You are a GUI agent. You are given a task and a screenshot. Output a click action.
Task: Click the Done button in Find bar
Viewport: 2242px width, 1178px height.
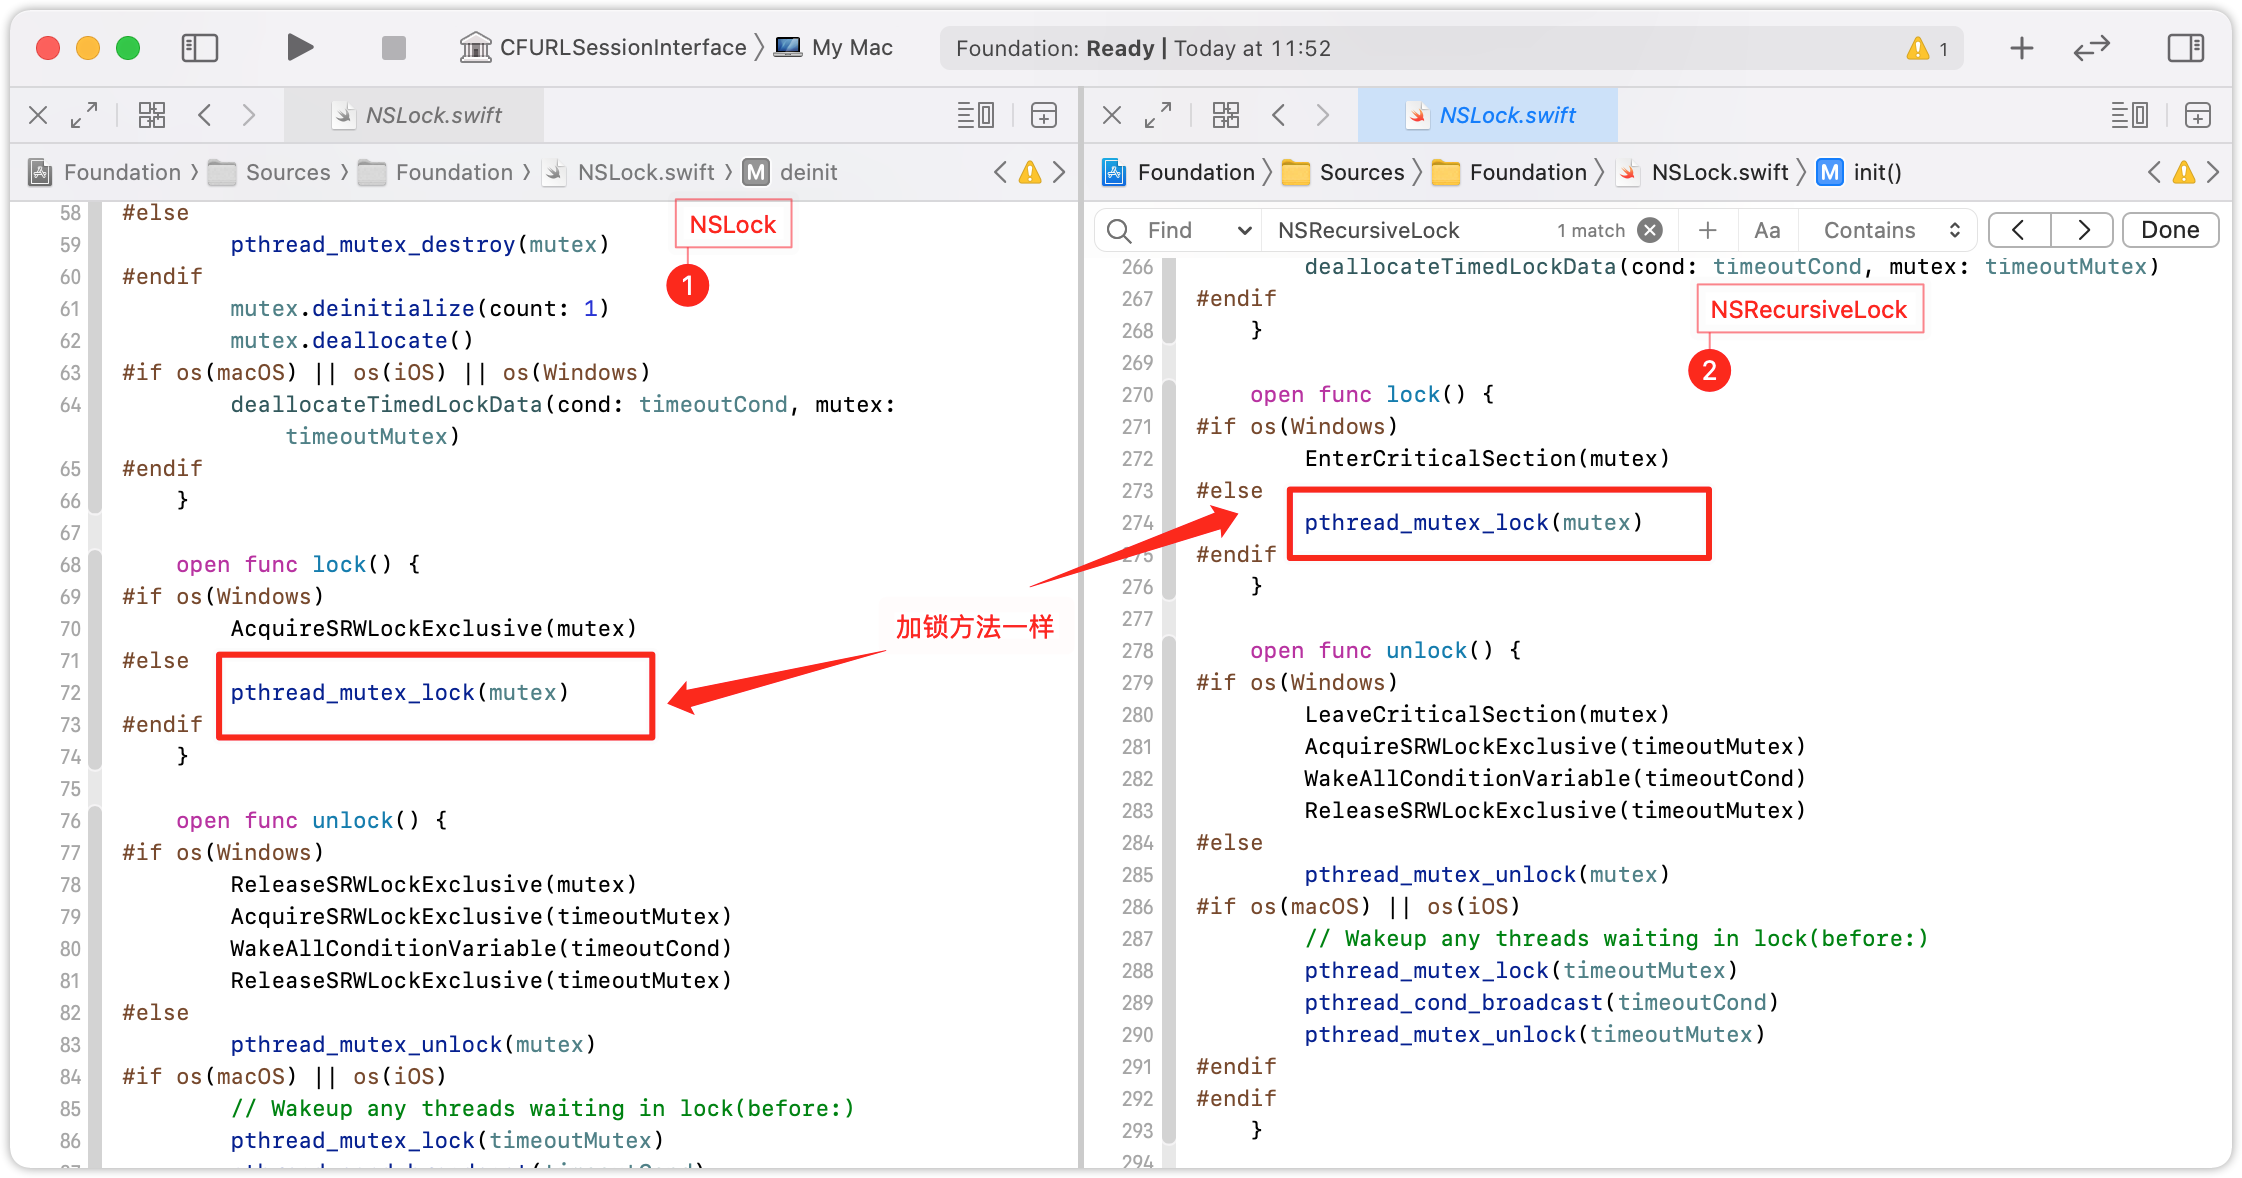2169,230
